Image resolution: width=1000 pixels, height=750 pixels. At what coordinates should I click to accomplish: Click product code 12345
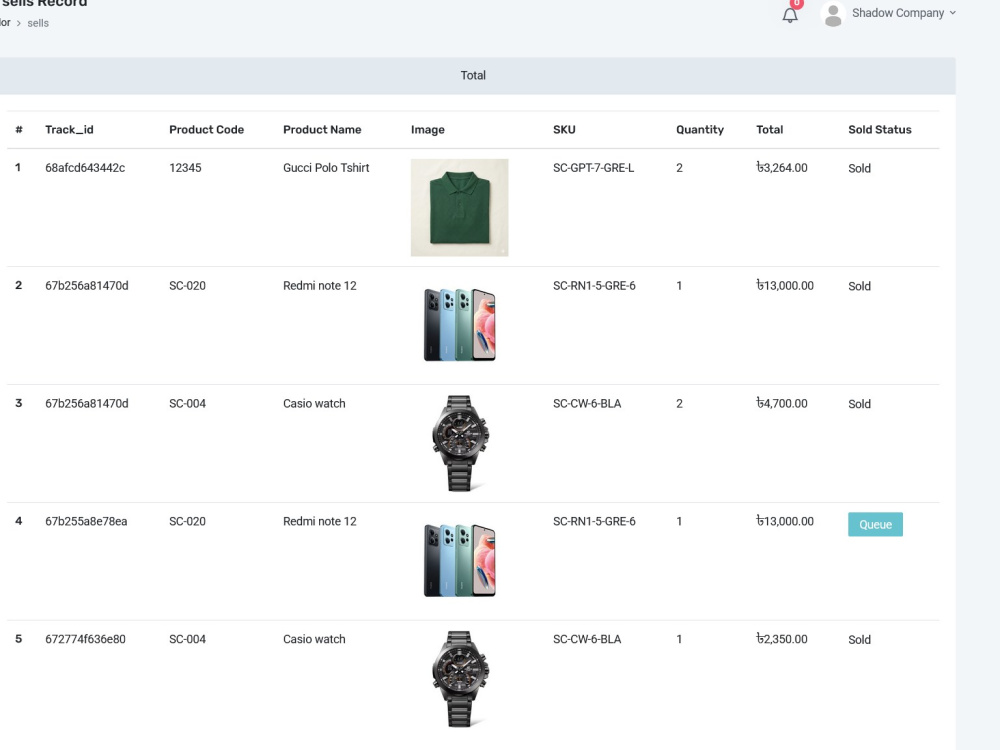[x=185, y=168]
